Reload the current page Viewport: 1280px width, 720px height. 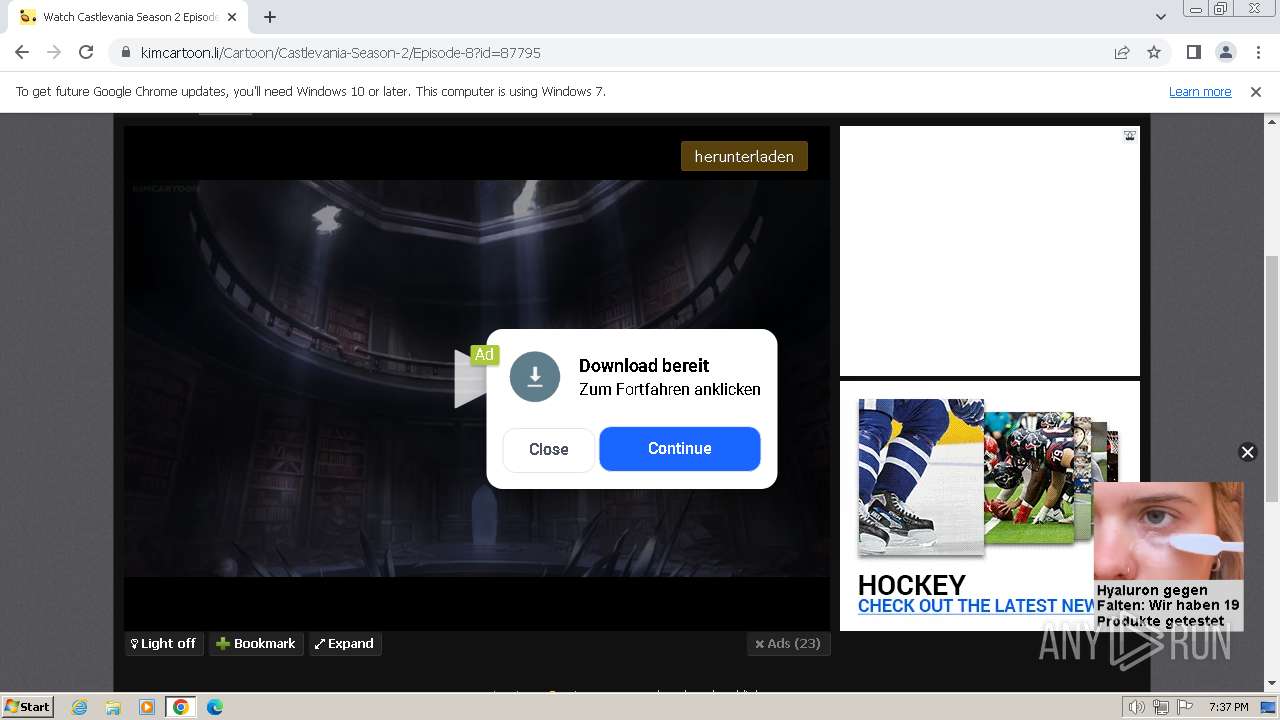click(x=86, y=52)
